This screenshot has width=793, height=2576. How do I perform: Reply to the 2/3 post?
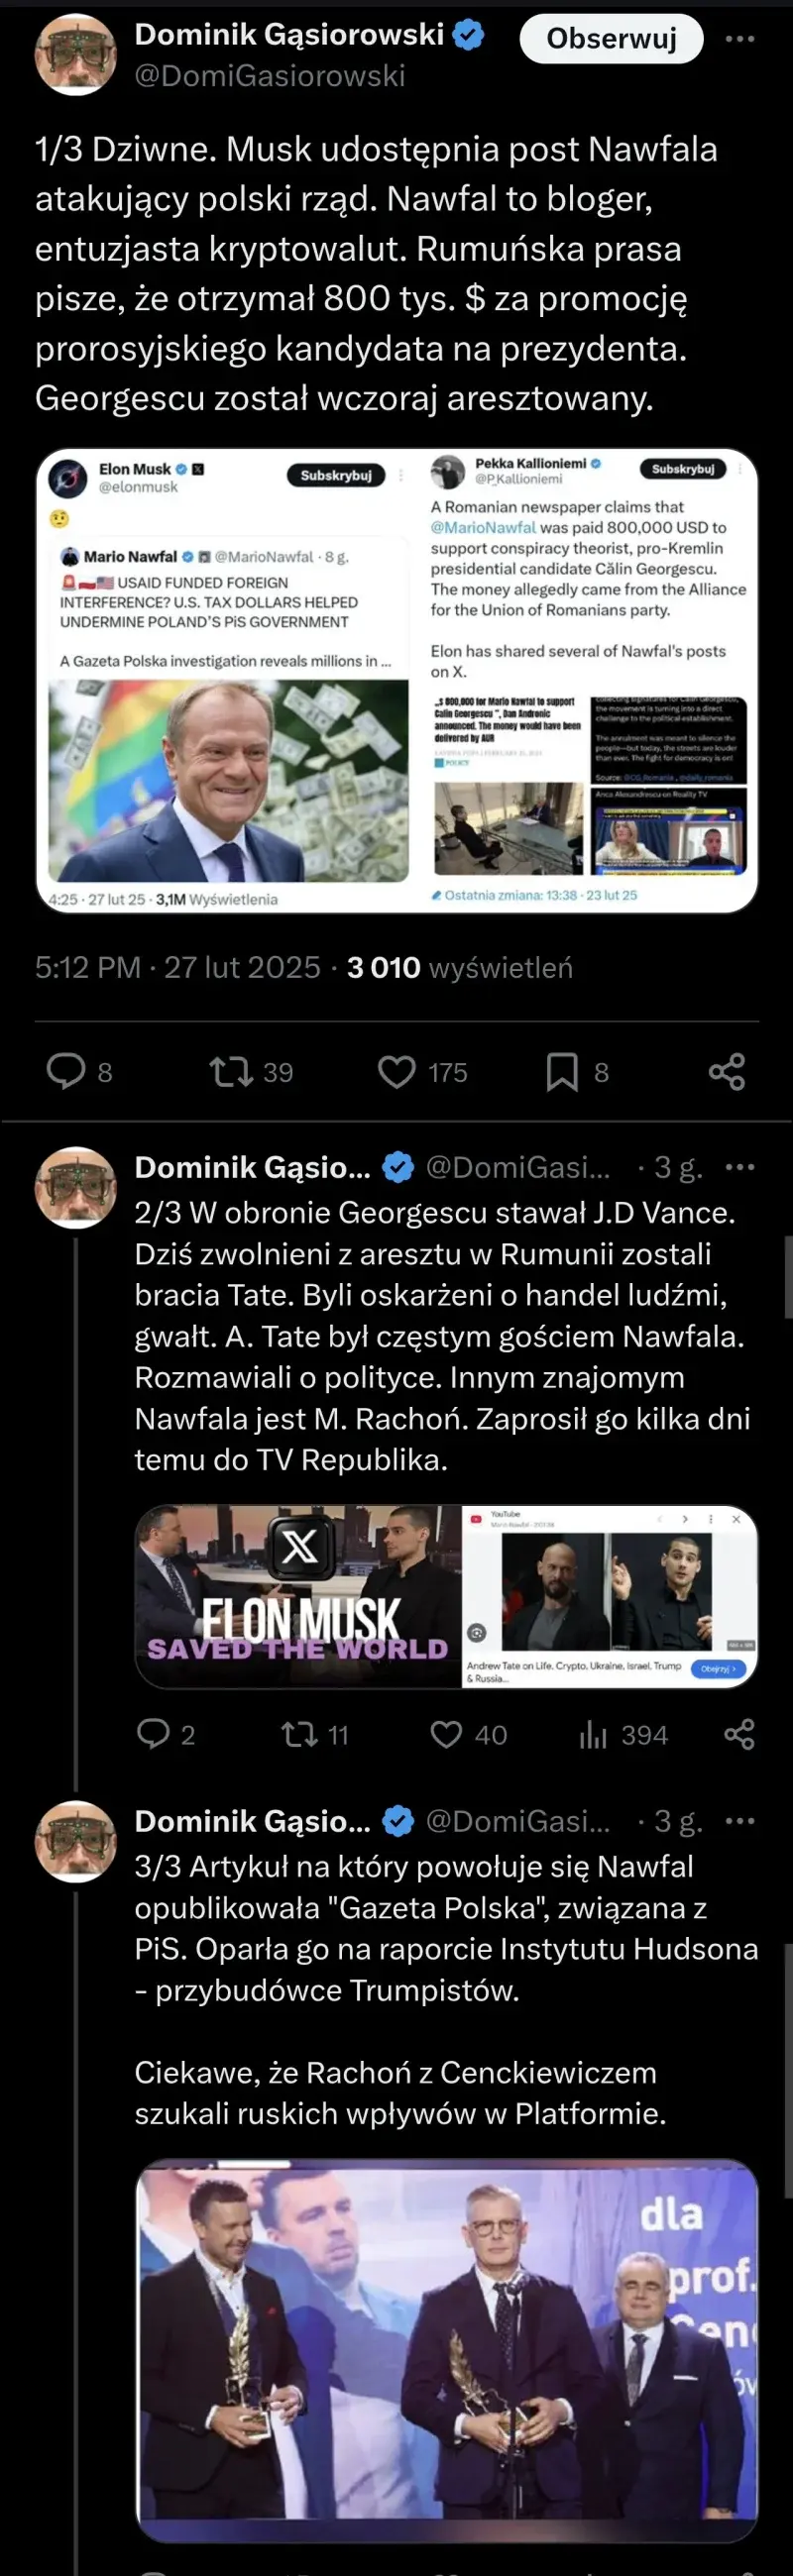point(153,1733)
